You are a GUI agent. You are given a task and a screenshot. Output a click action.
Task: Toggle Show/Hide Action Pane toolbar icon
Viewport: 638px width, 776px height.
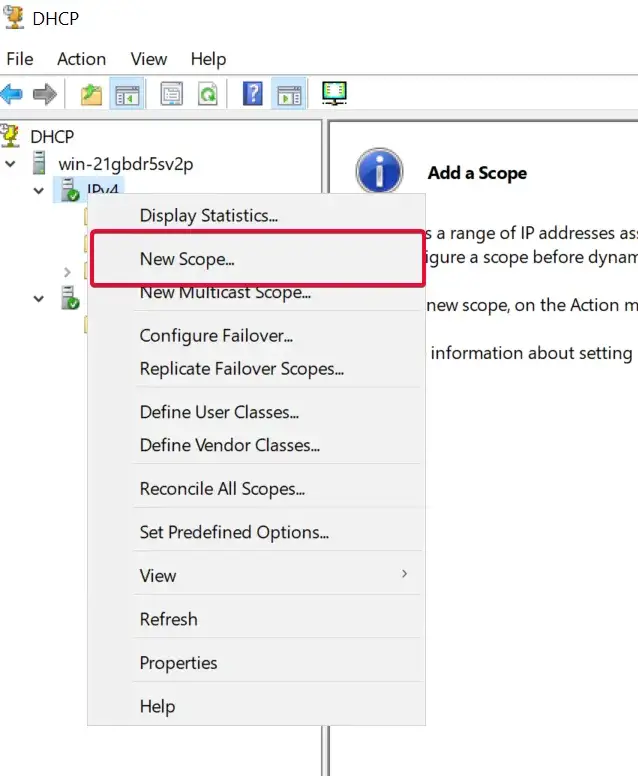(x=288, y=95)
